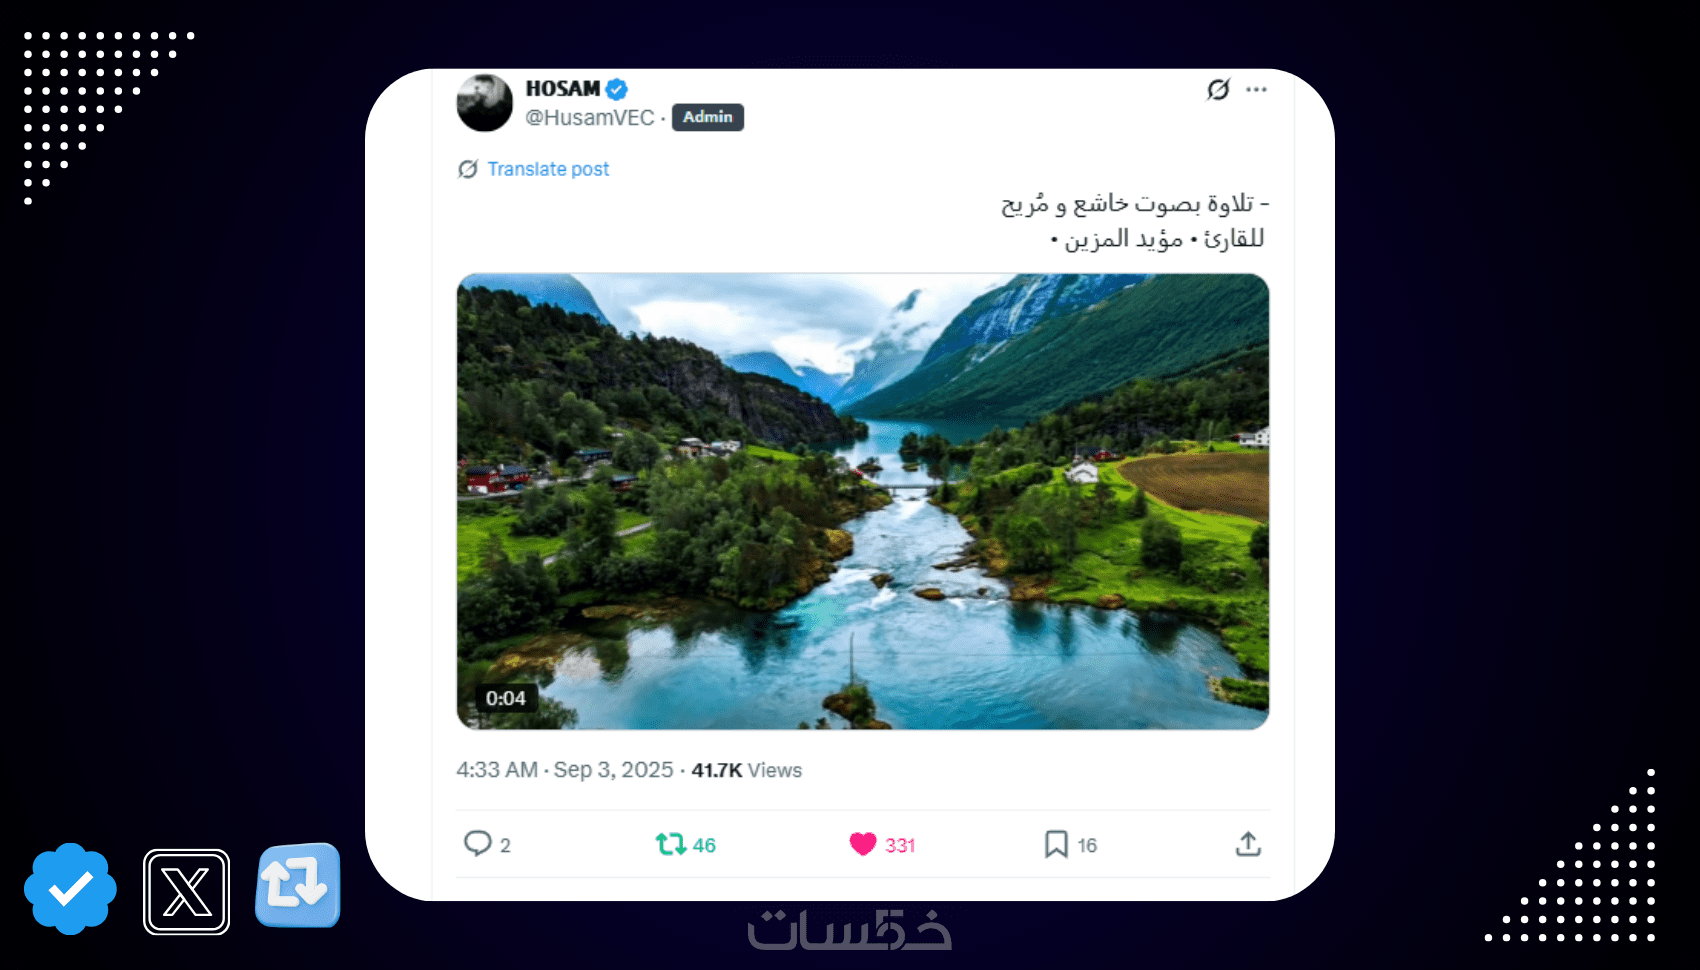The image size is (1700, 970).
Task: Open the @HusamVEC handle link
Action: pyautogui.click(x=590, y=118)
